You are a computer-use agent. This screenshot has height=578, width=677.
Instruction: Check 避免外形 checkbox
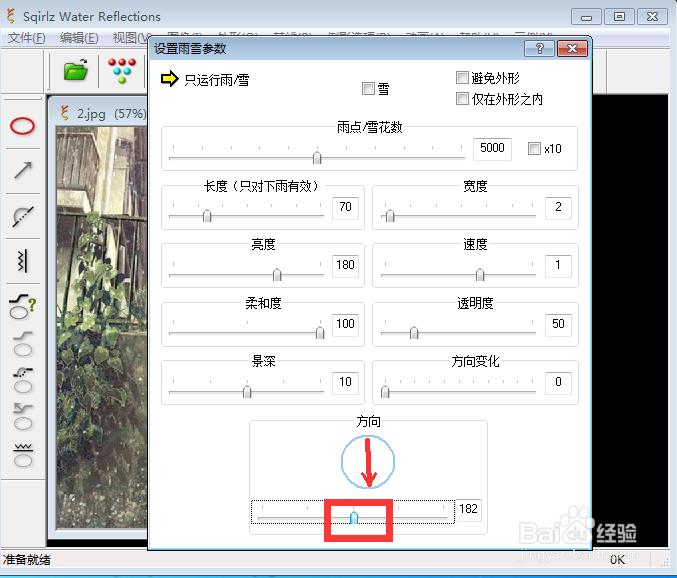462,78
